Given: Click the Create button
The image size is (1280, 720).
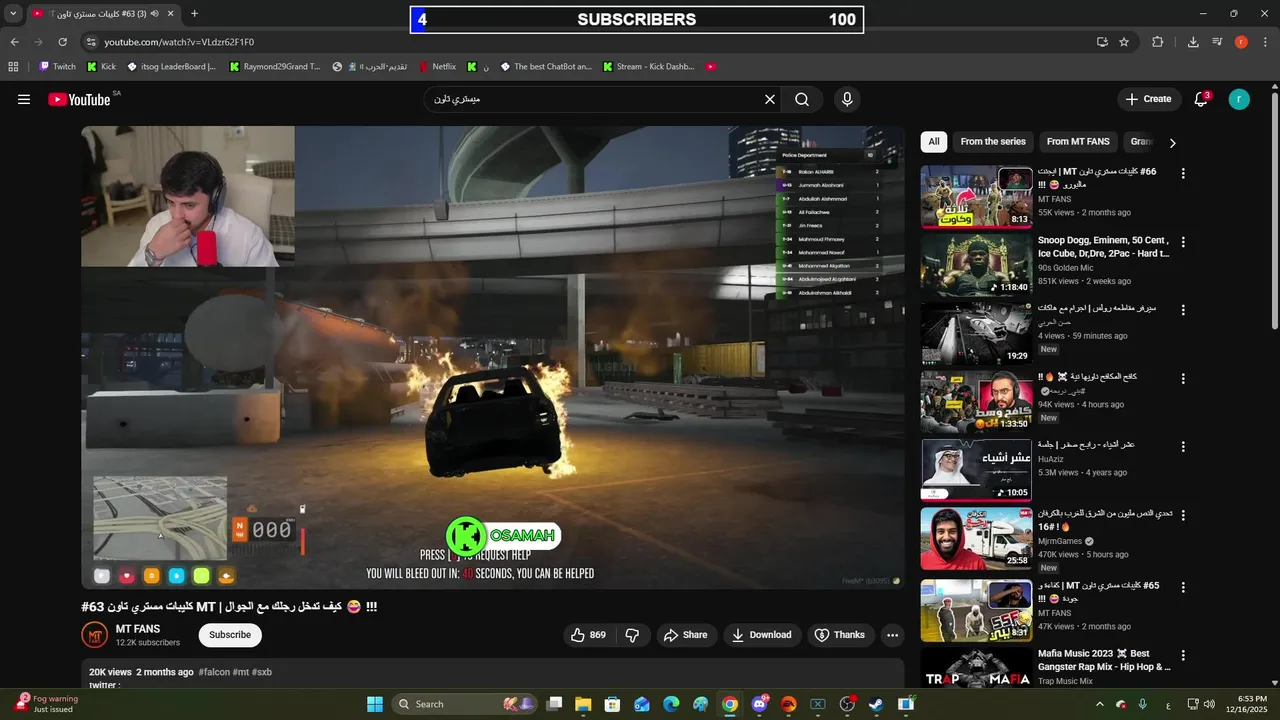Looking at the screenshot, I should tap(1148, 99).
